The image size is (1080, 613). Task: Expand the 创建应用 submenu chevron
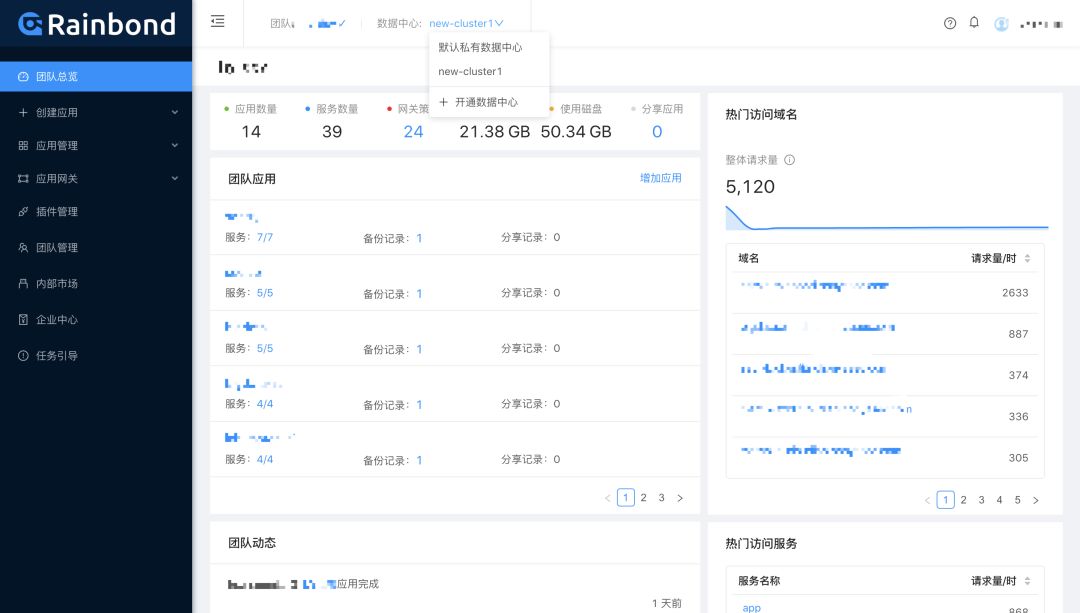[175, 112]
